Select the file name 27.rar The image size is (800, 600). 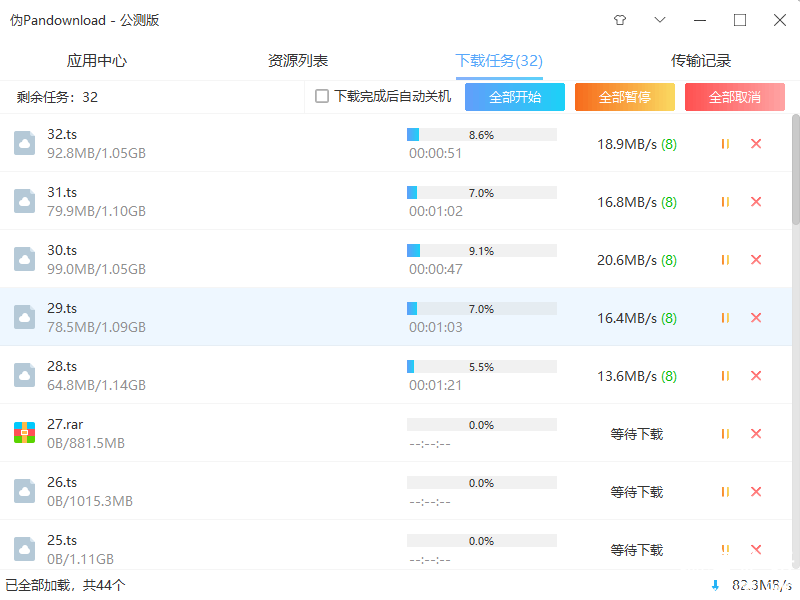click(x=65, y=424)
